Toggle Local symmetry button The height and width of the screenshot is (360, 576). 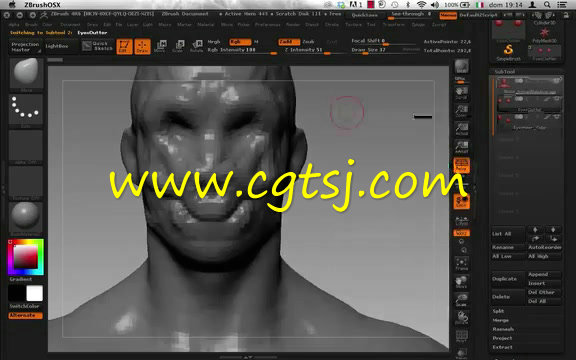coord(461,201)
